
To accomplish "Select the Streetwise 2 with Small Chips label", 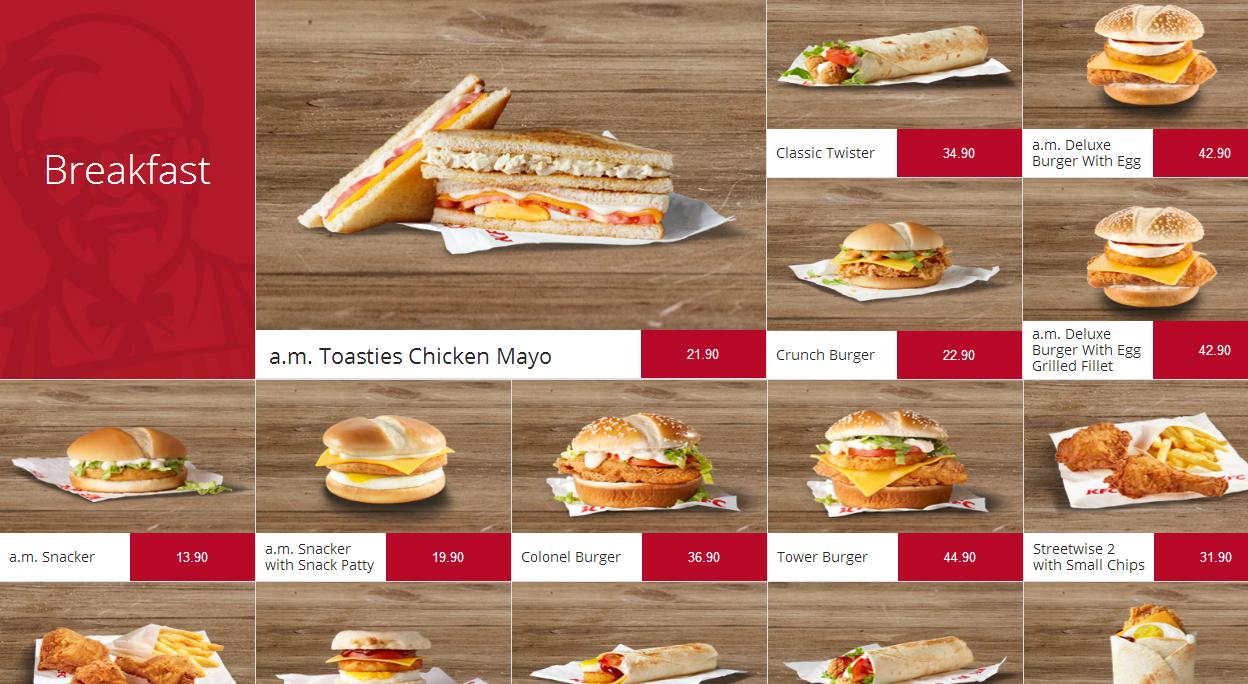I will coord(1088,557).
